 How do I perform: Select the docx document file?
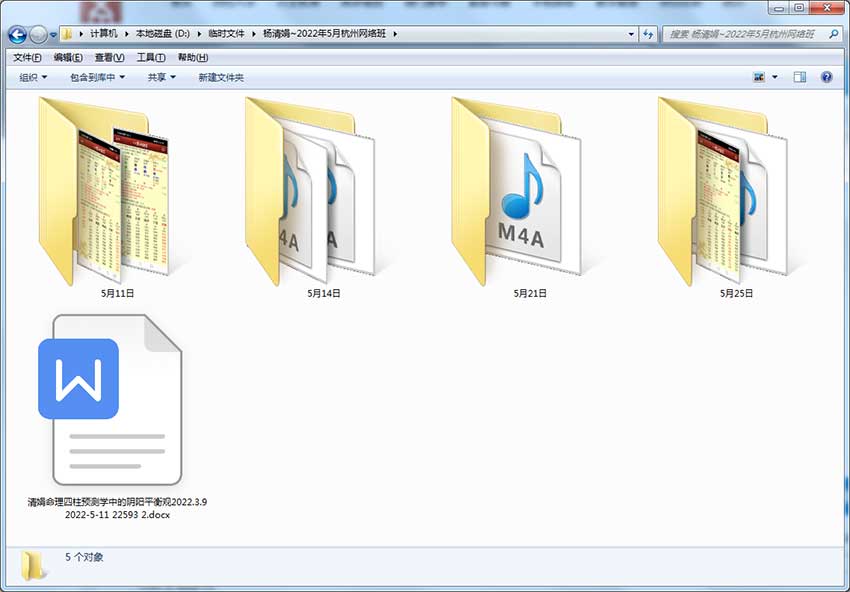click(117, 417)
